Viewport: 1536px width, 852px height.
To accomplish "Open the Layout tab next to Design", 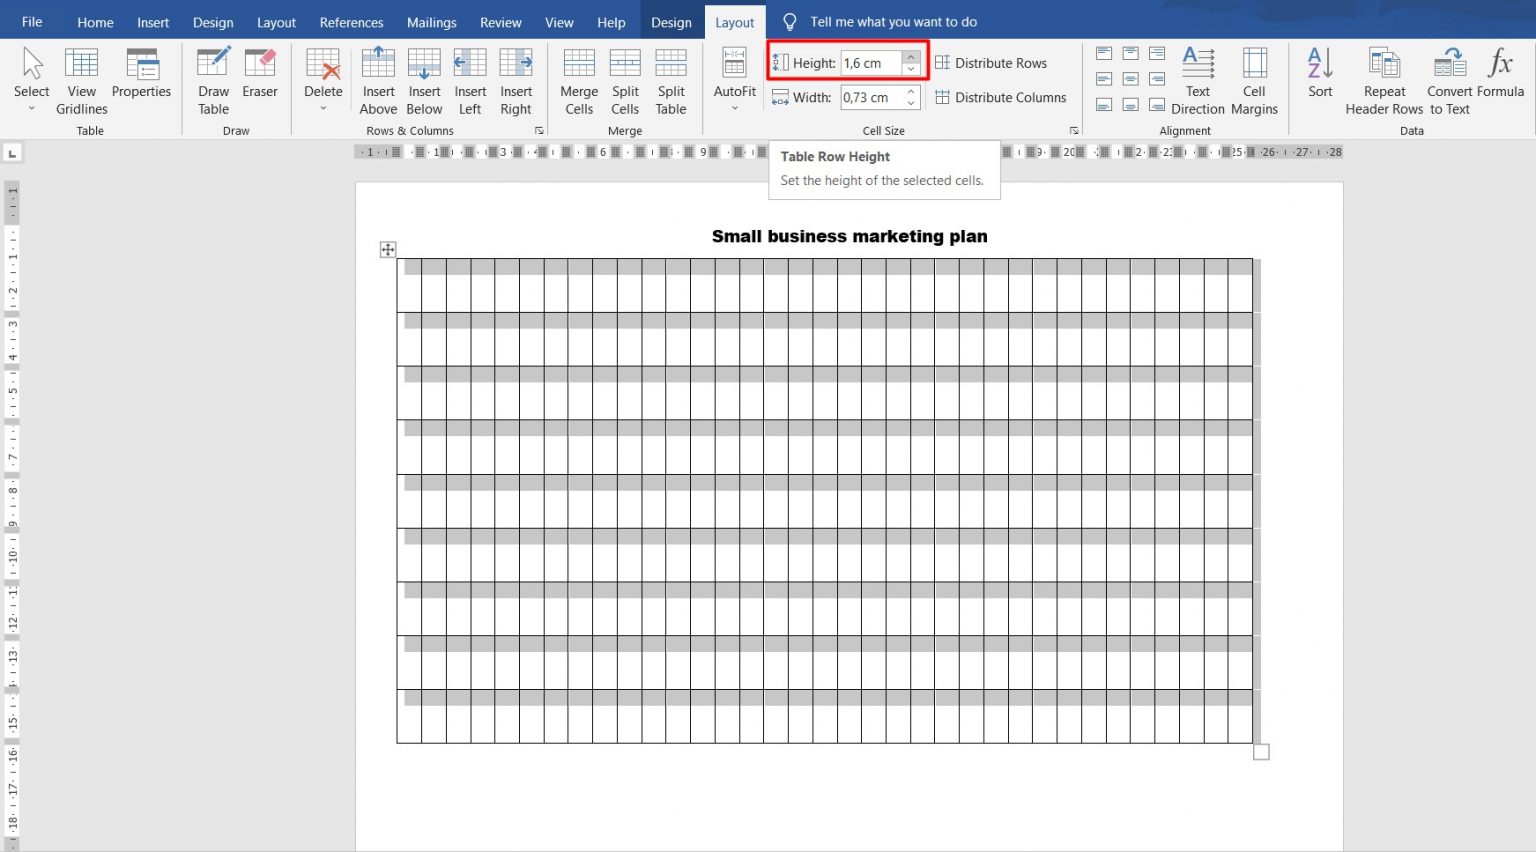I will click(276, 22).
